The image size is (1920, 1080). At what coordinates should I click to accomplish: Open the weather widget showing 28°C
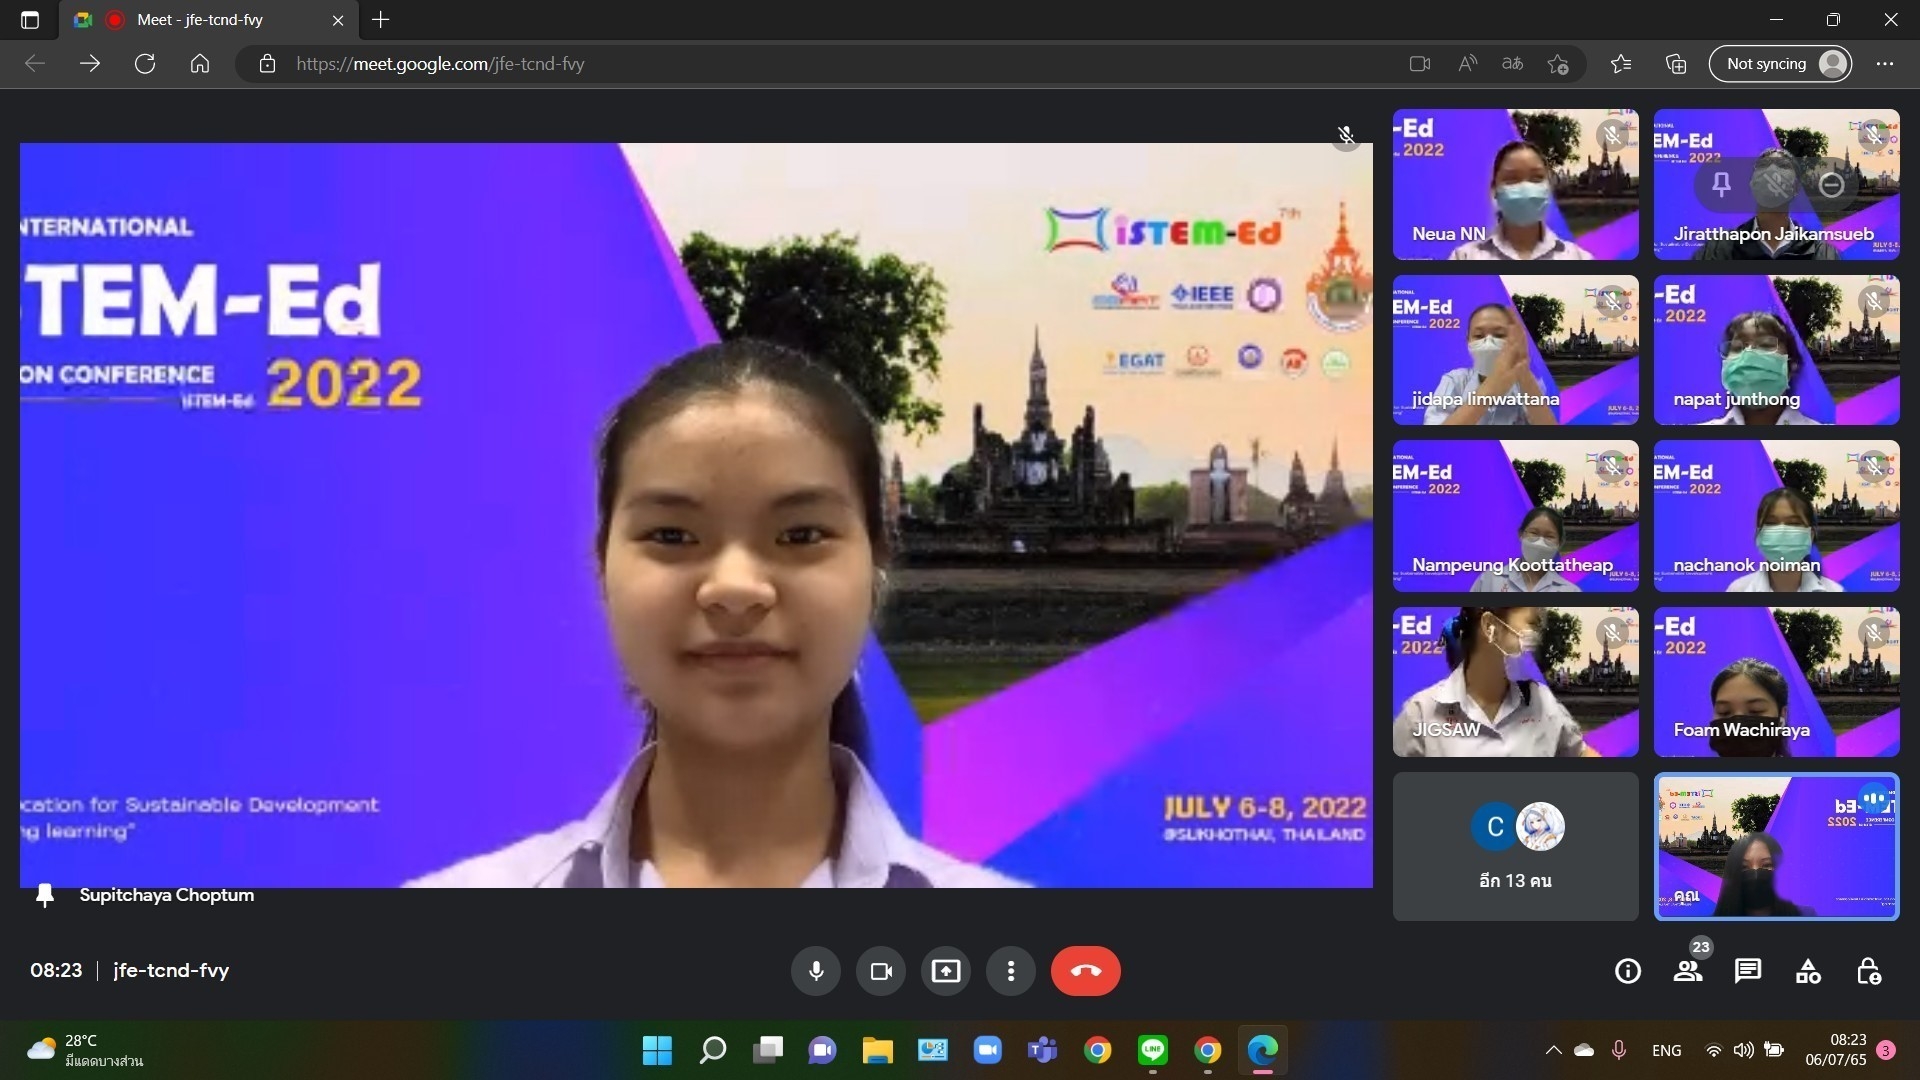(x=85, y=1050)
